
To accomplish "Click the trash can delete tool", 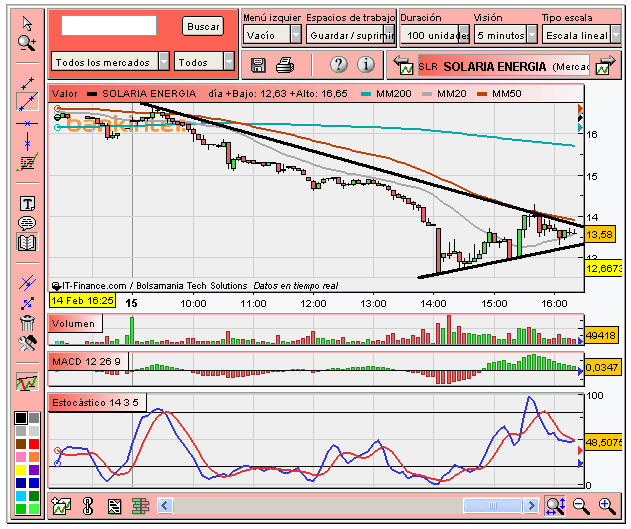I will pos(27,323).
